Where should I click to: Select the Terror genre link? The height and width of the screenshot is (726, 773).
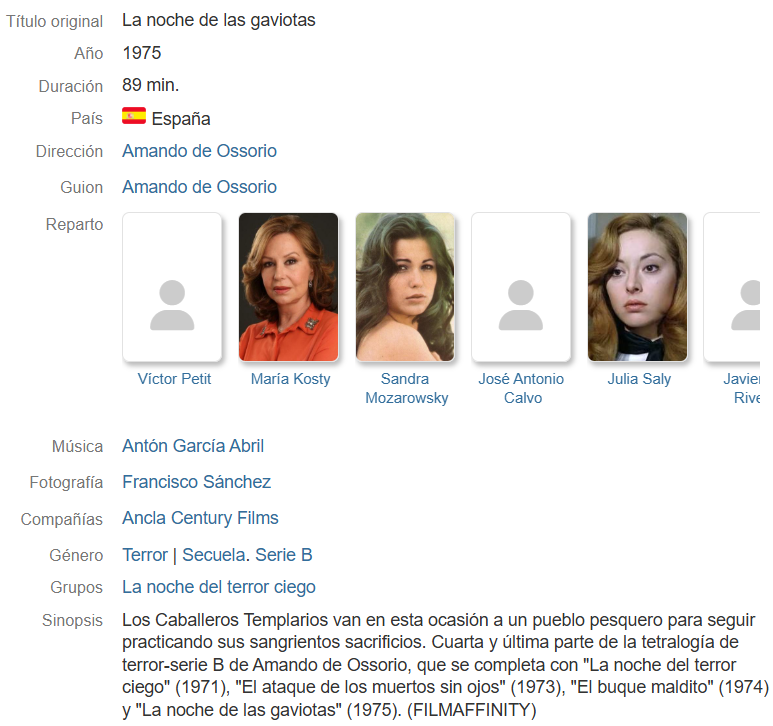click(145, 555)
